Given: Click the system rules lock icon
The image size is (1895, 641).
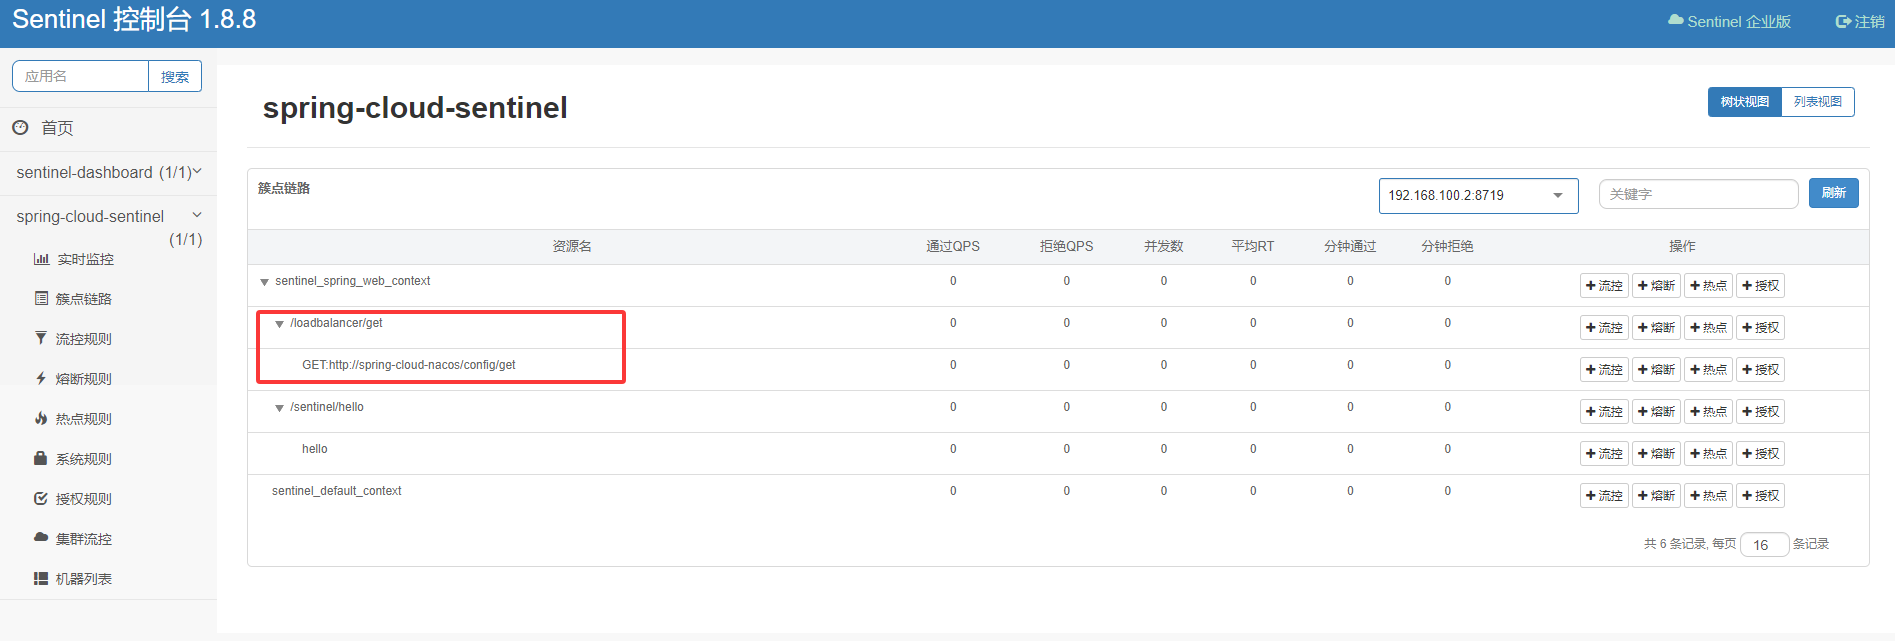Looking at the screenshot, I should (41, 459).
